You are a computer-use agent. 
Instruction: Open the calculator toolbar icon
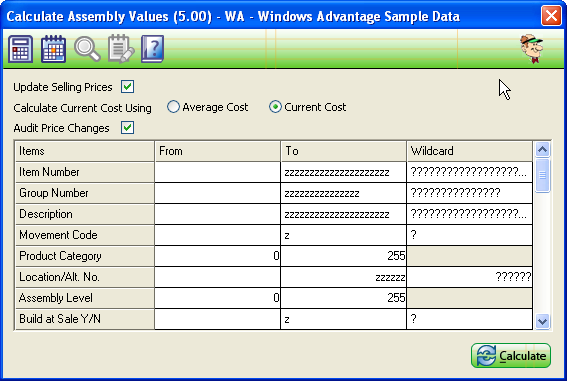(20, 49)
